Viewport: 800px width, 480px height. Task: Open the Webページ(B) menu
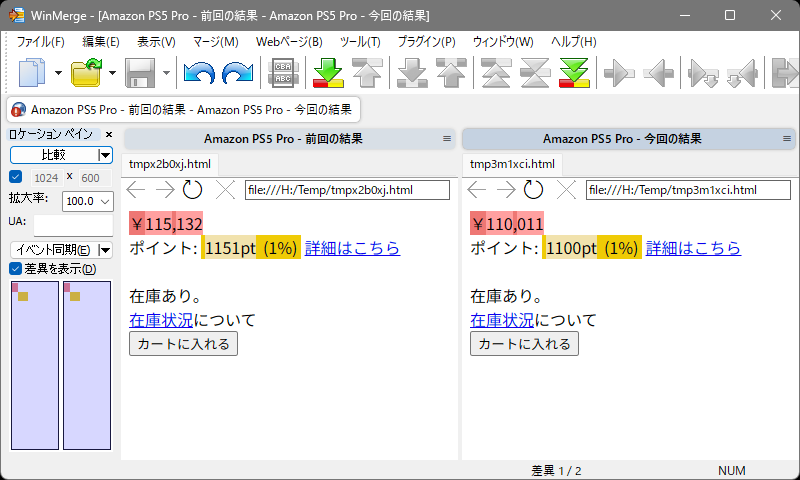pos(289,42)
